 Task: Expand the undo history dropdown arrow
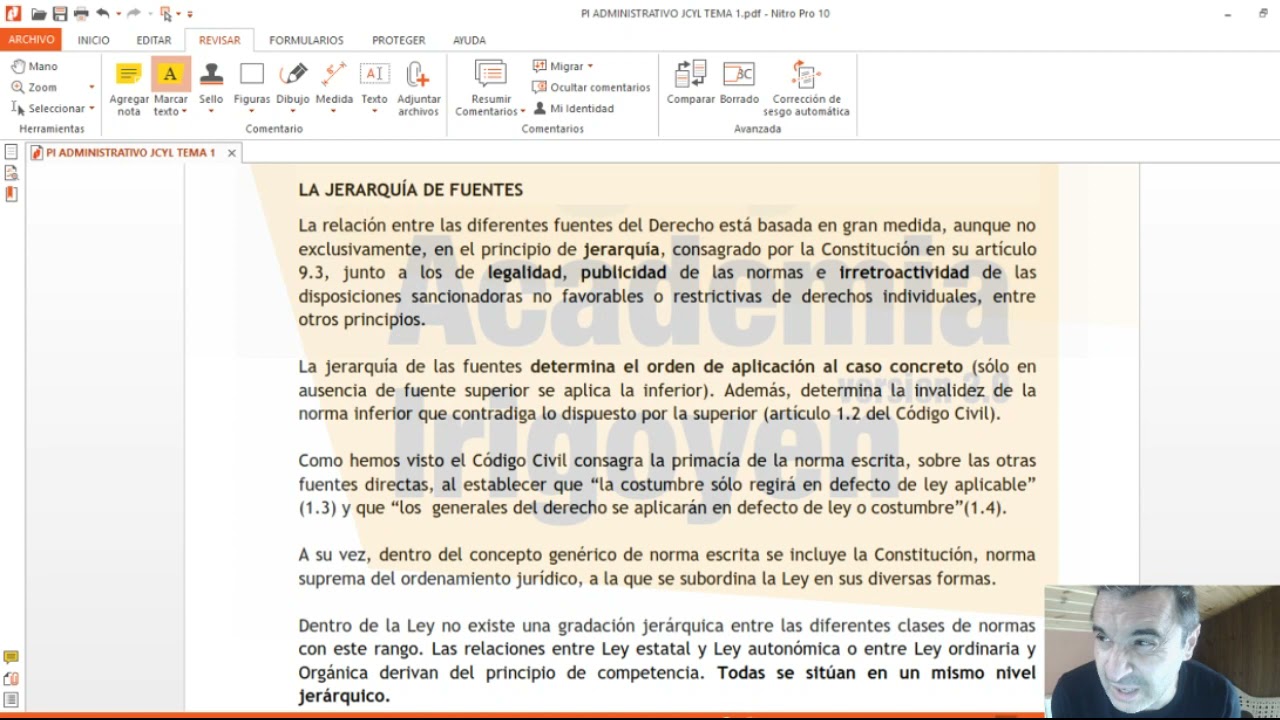(117, 14)
